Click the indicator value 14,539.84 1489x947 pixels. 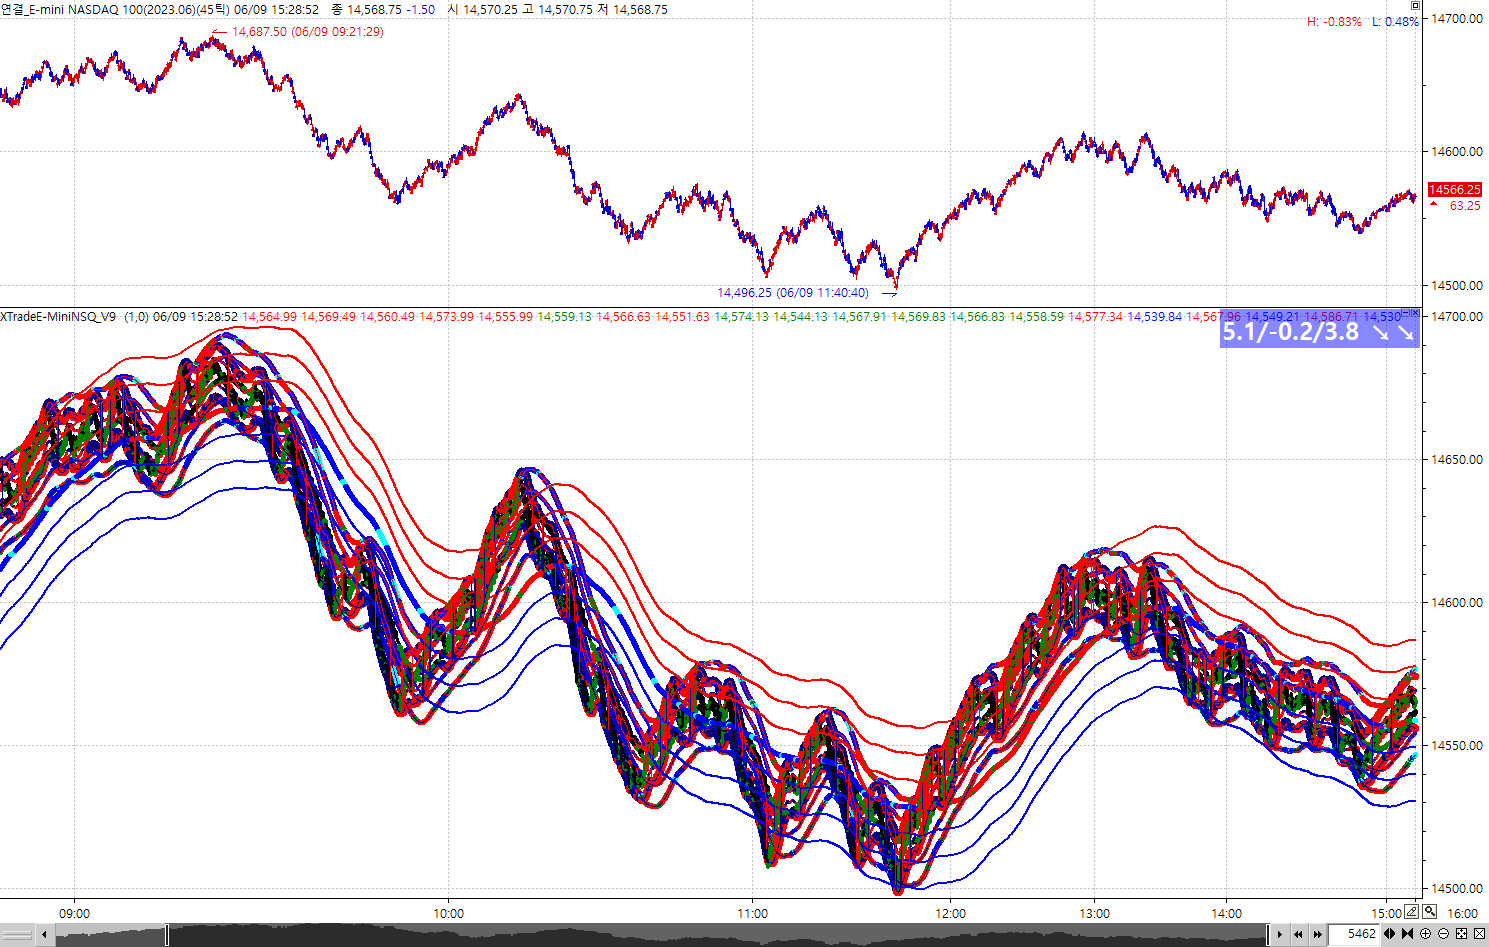1154,317
